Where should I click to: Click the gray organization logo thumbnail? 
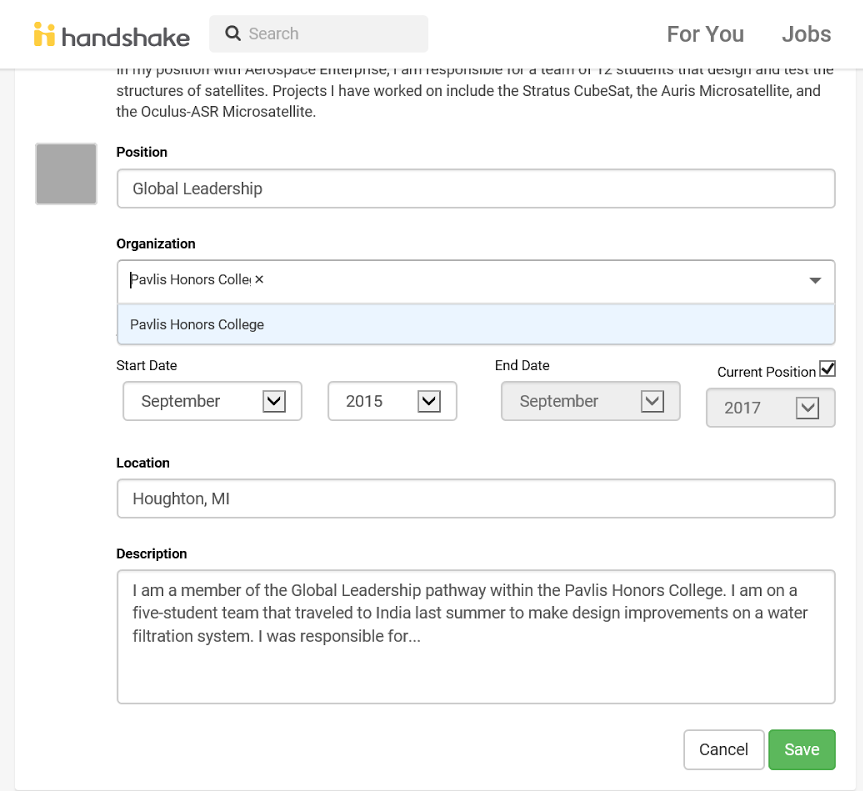point(66,174)
